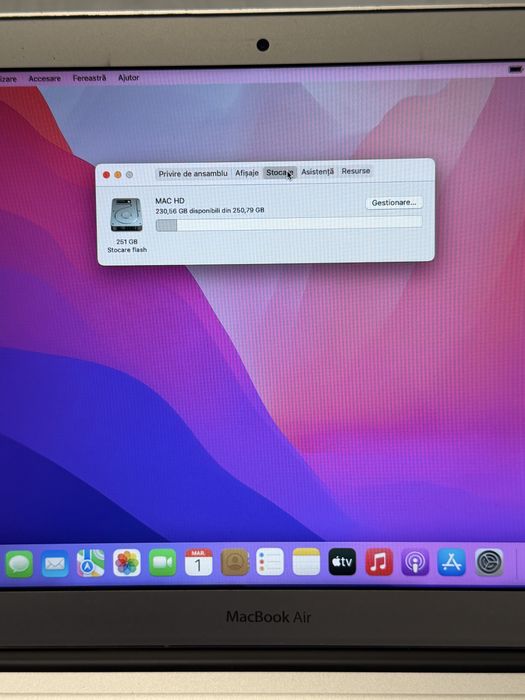The width and height of the screenshot is (525, 700).
Task: Launch Maps from the Dock
Action: click(x=91, y=563)
